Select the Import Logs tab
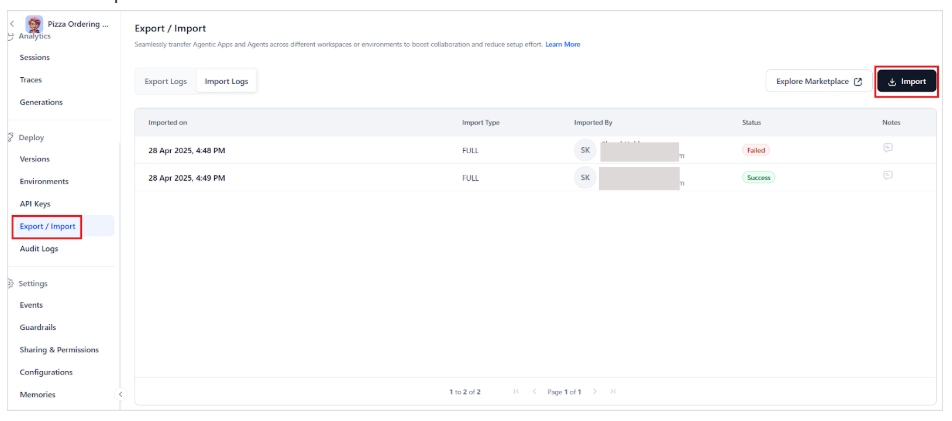 [x=226, y=81]
